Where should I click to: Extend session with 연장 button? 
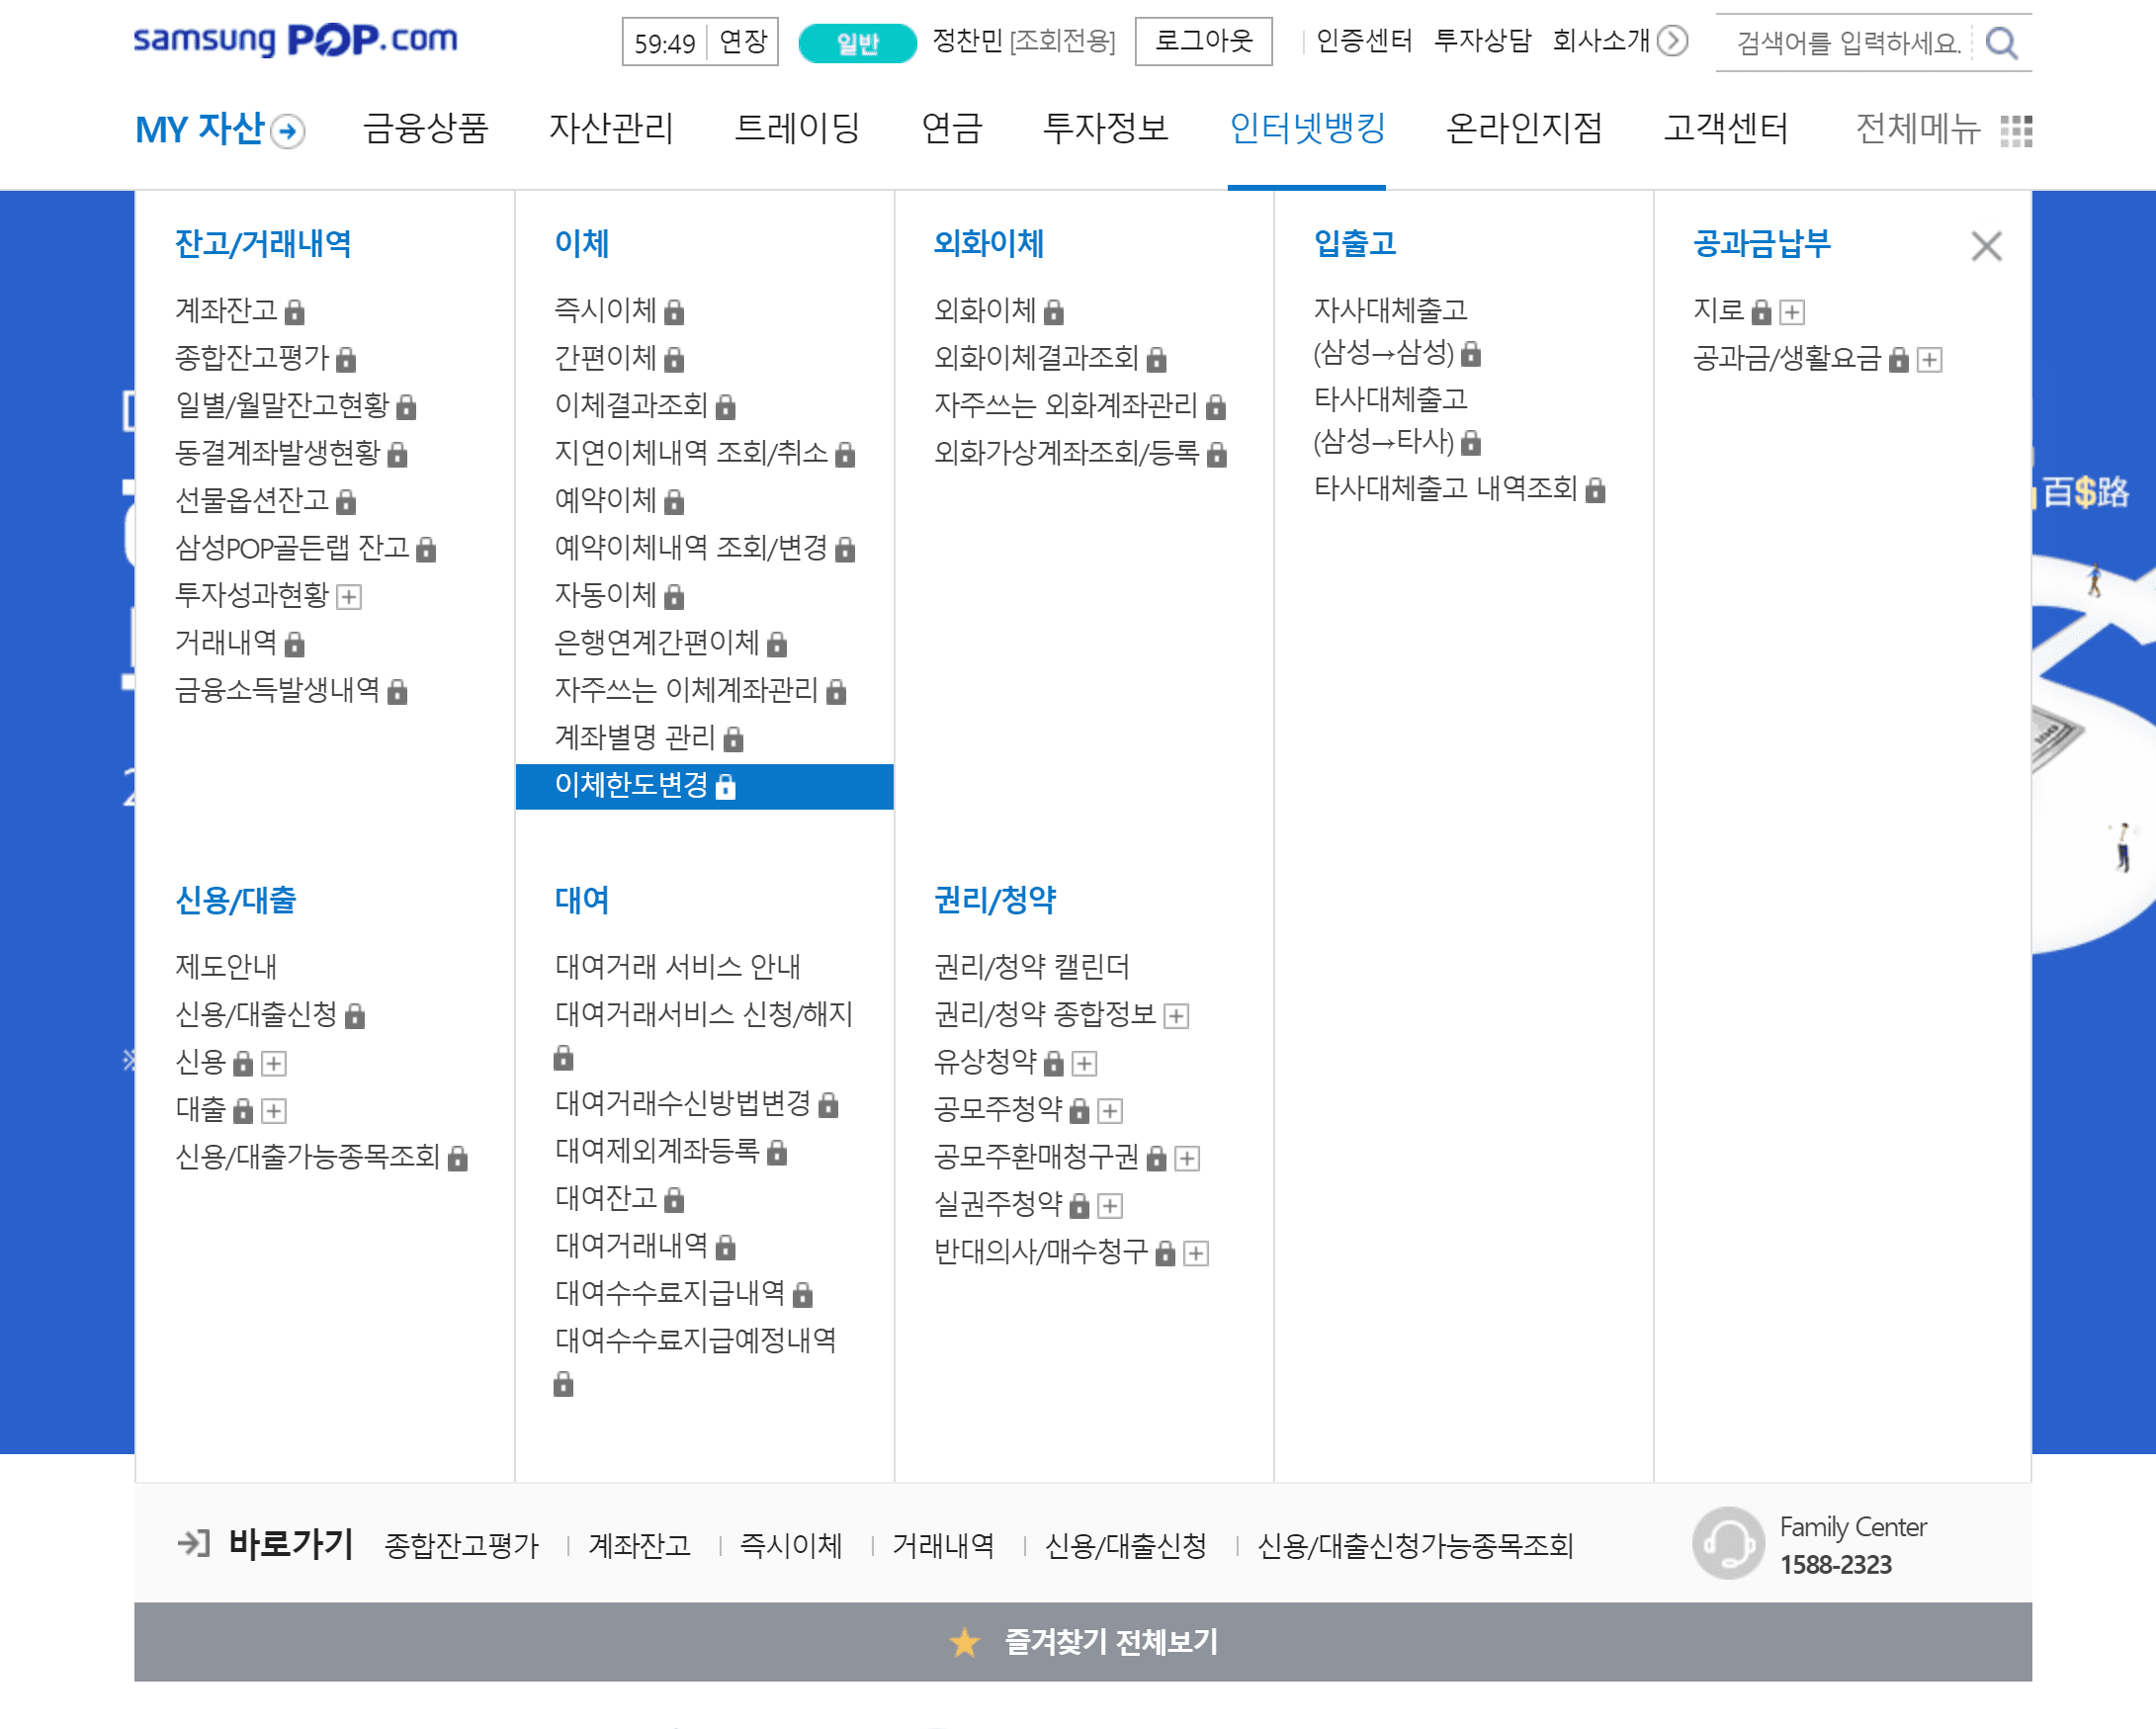pos(743,42)
